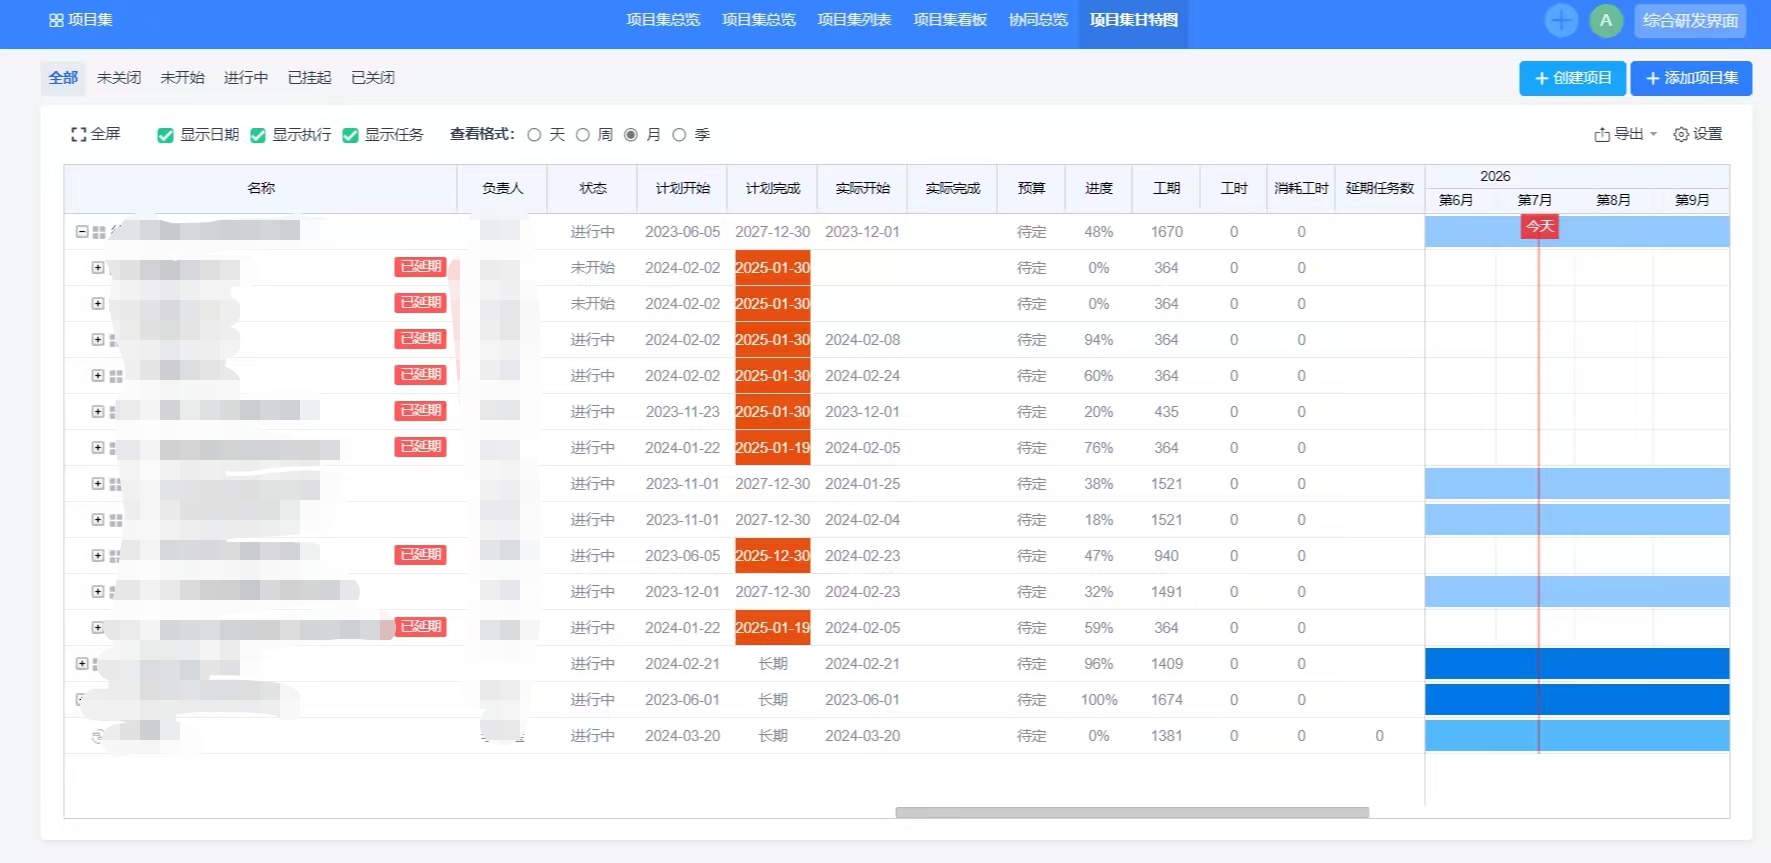Expand the row with 59% progress
This screenshot has height=863, width=1771.
pyautogui.click(x=98, y=627)
